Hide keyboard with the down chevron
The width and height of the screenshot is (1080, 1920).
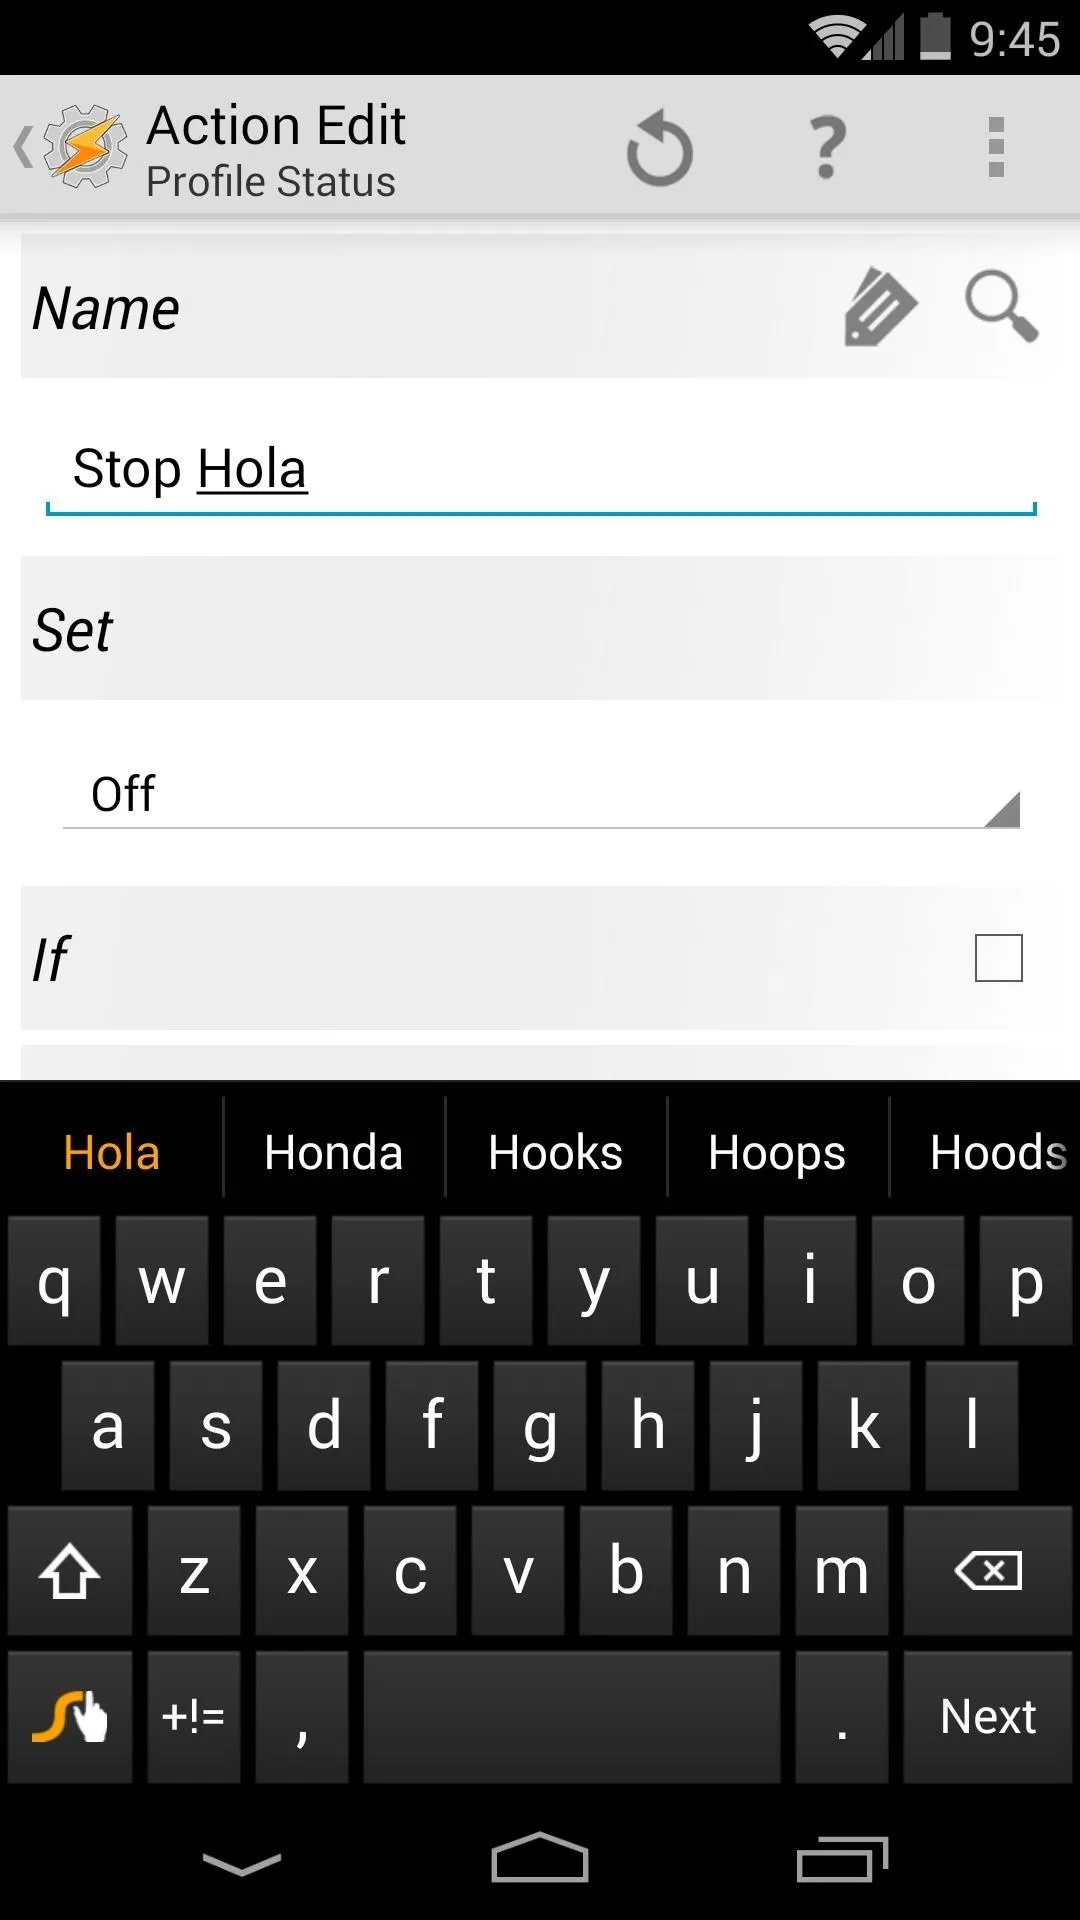pyautogui.click(x=242, y=1864)
